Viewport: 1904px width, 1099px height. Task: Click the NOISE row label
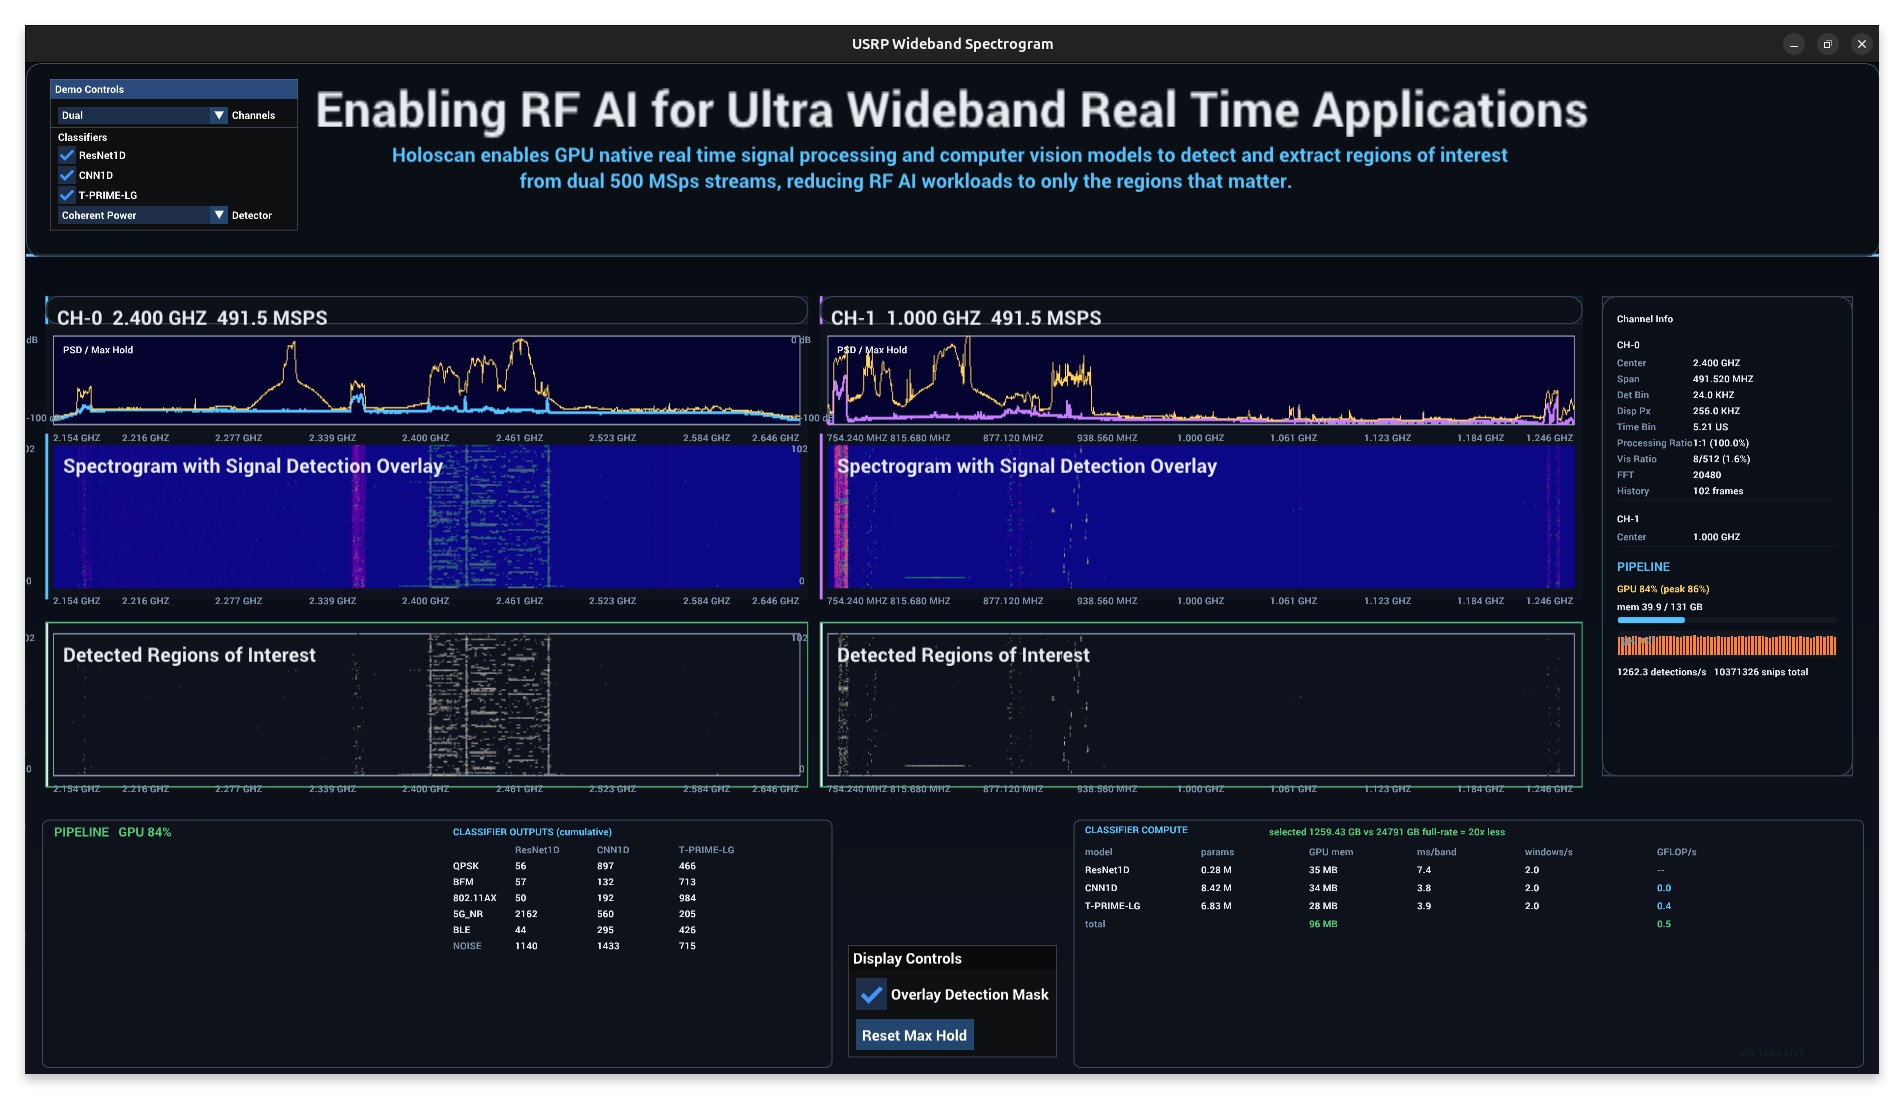[467, 946]
